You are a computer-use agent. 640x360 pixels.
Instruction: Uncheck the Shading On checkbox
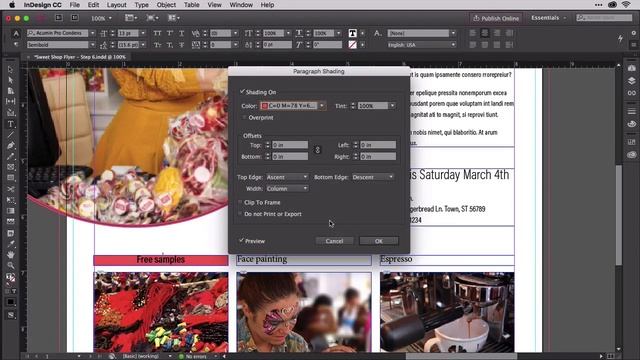(242, 91)
